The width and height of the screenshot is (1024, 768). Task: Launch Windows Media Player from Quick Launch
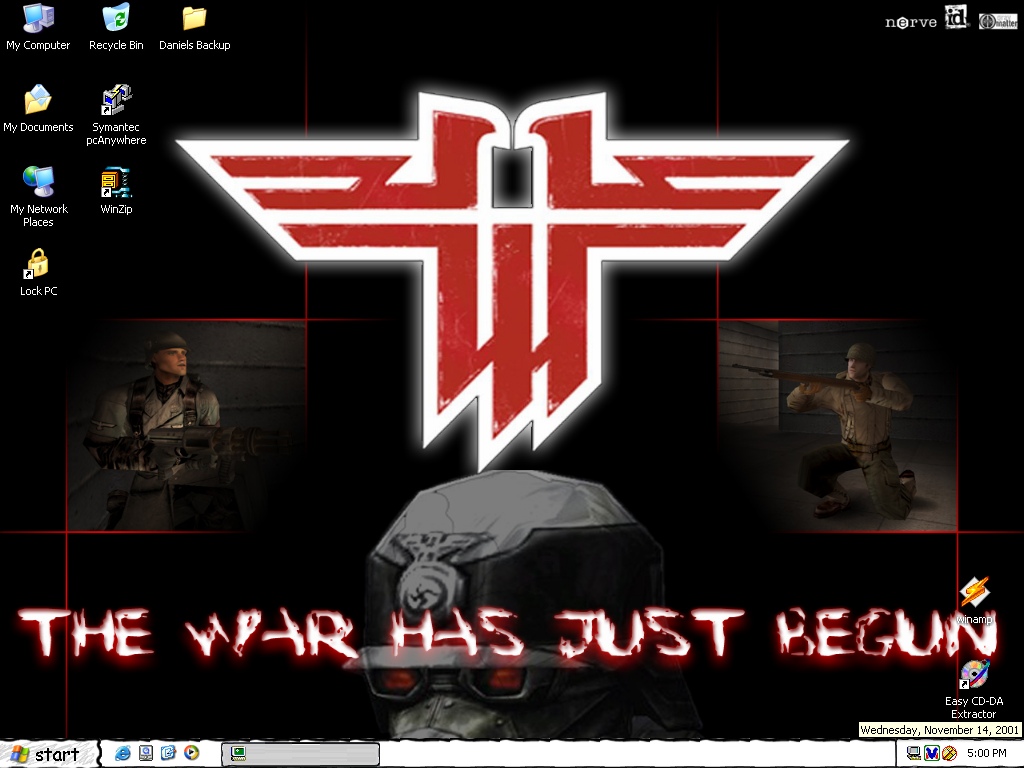tap(191, 753)
